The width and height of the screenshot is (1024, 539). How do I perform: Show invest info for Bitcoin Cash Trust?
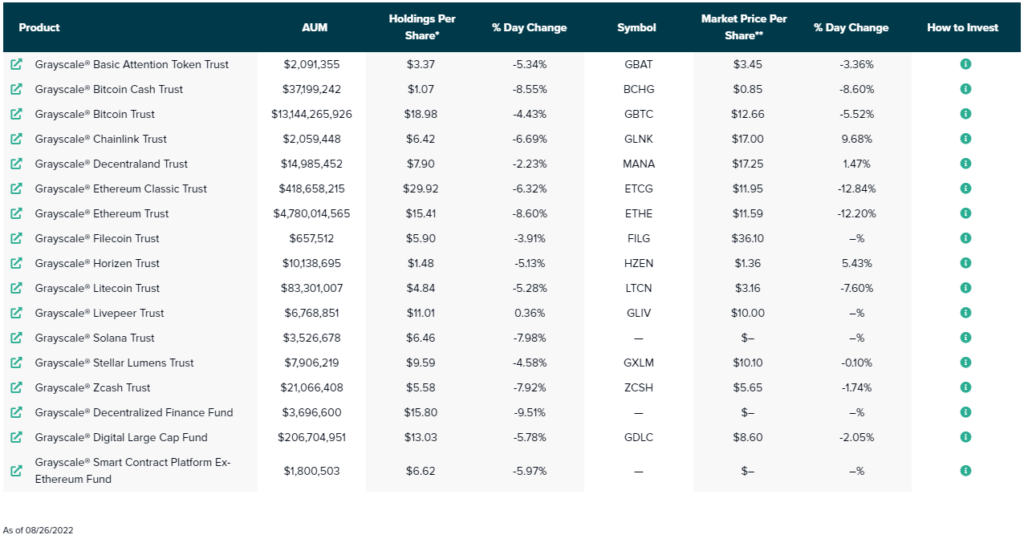pos(966,89)
